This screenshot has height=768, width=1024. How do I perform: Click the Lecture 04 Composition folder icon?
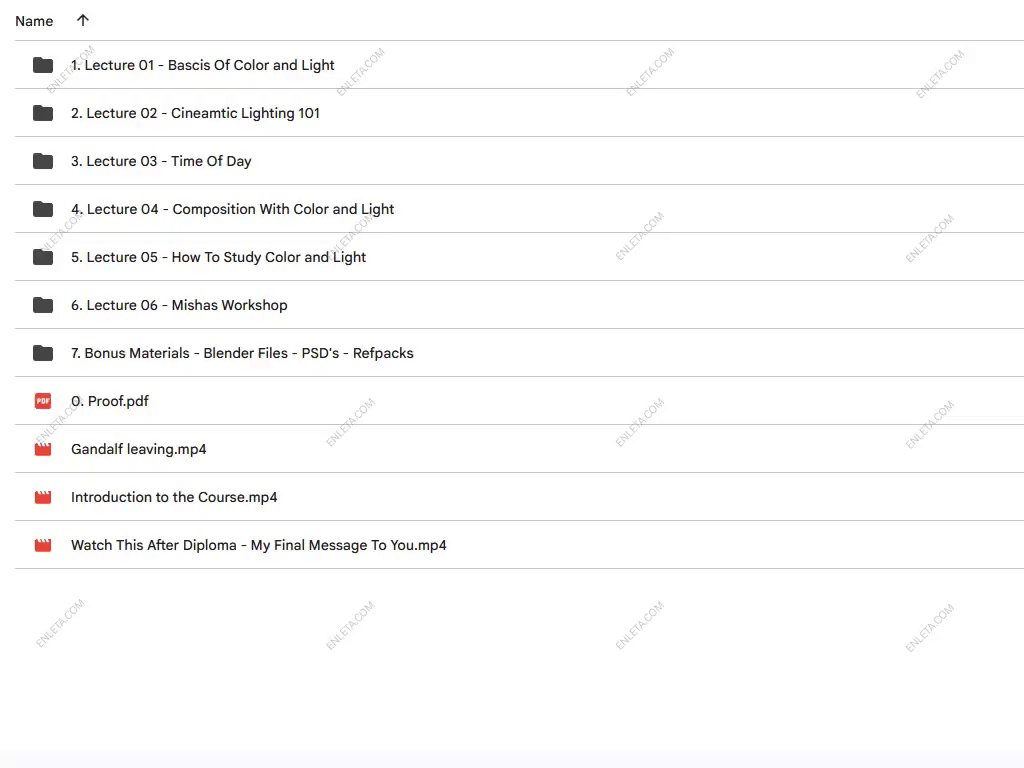point(43,209)
